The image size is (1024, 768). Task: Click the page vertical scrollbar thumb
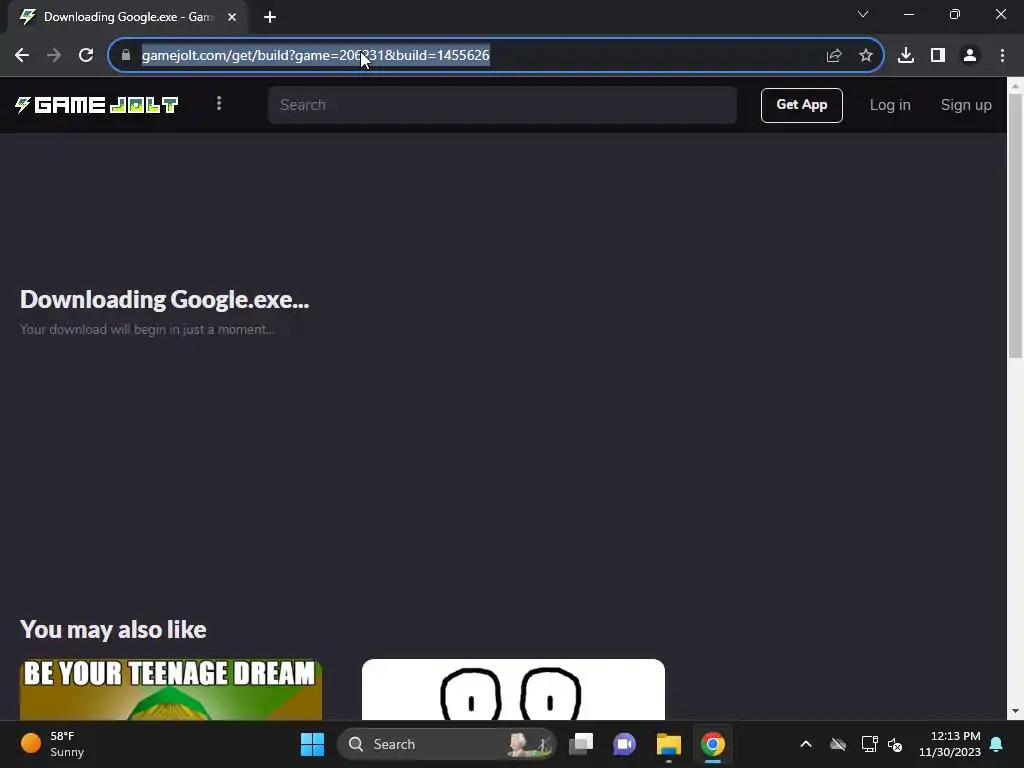(x=1015, y=225)
